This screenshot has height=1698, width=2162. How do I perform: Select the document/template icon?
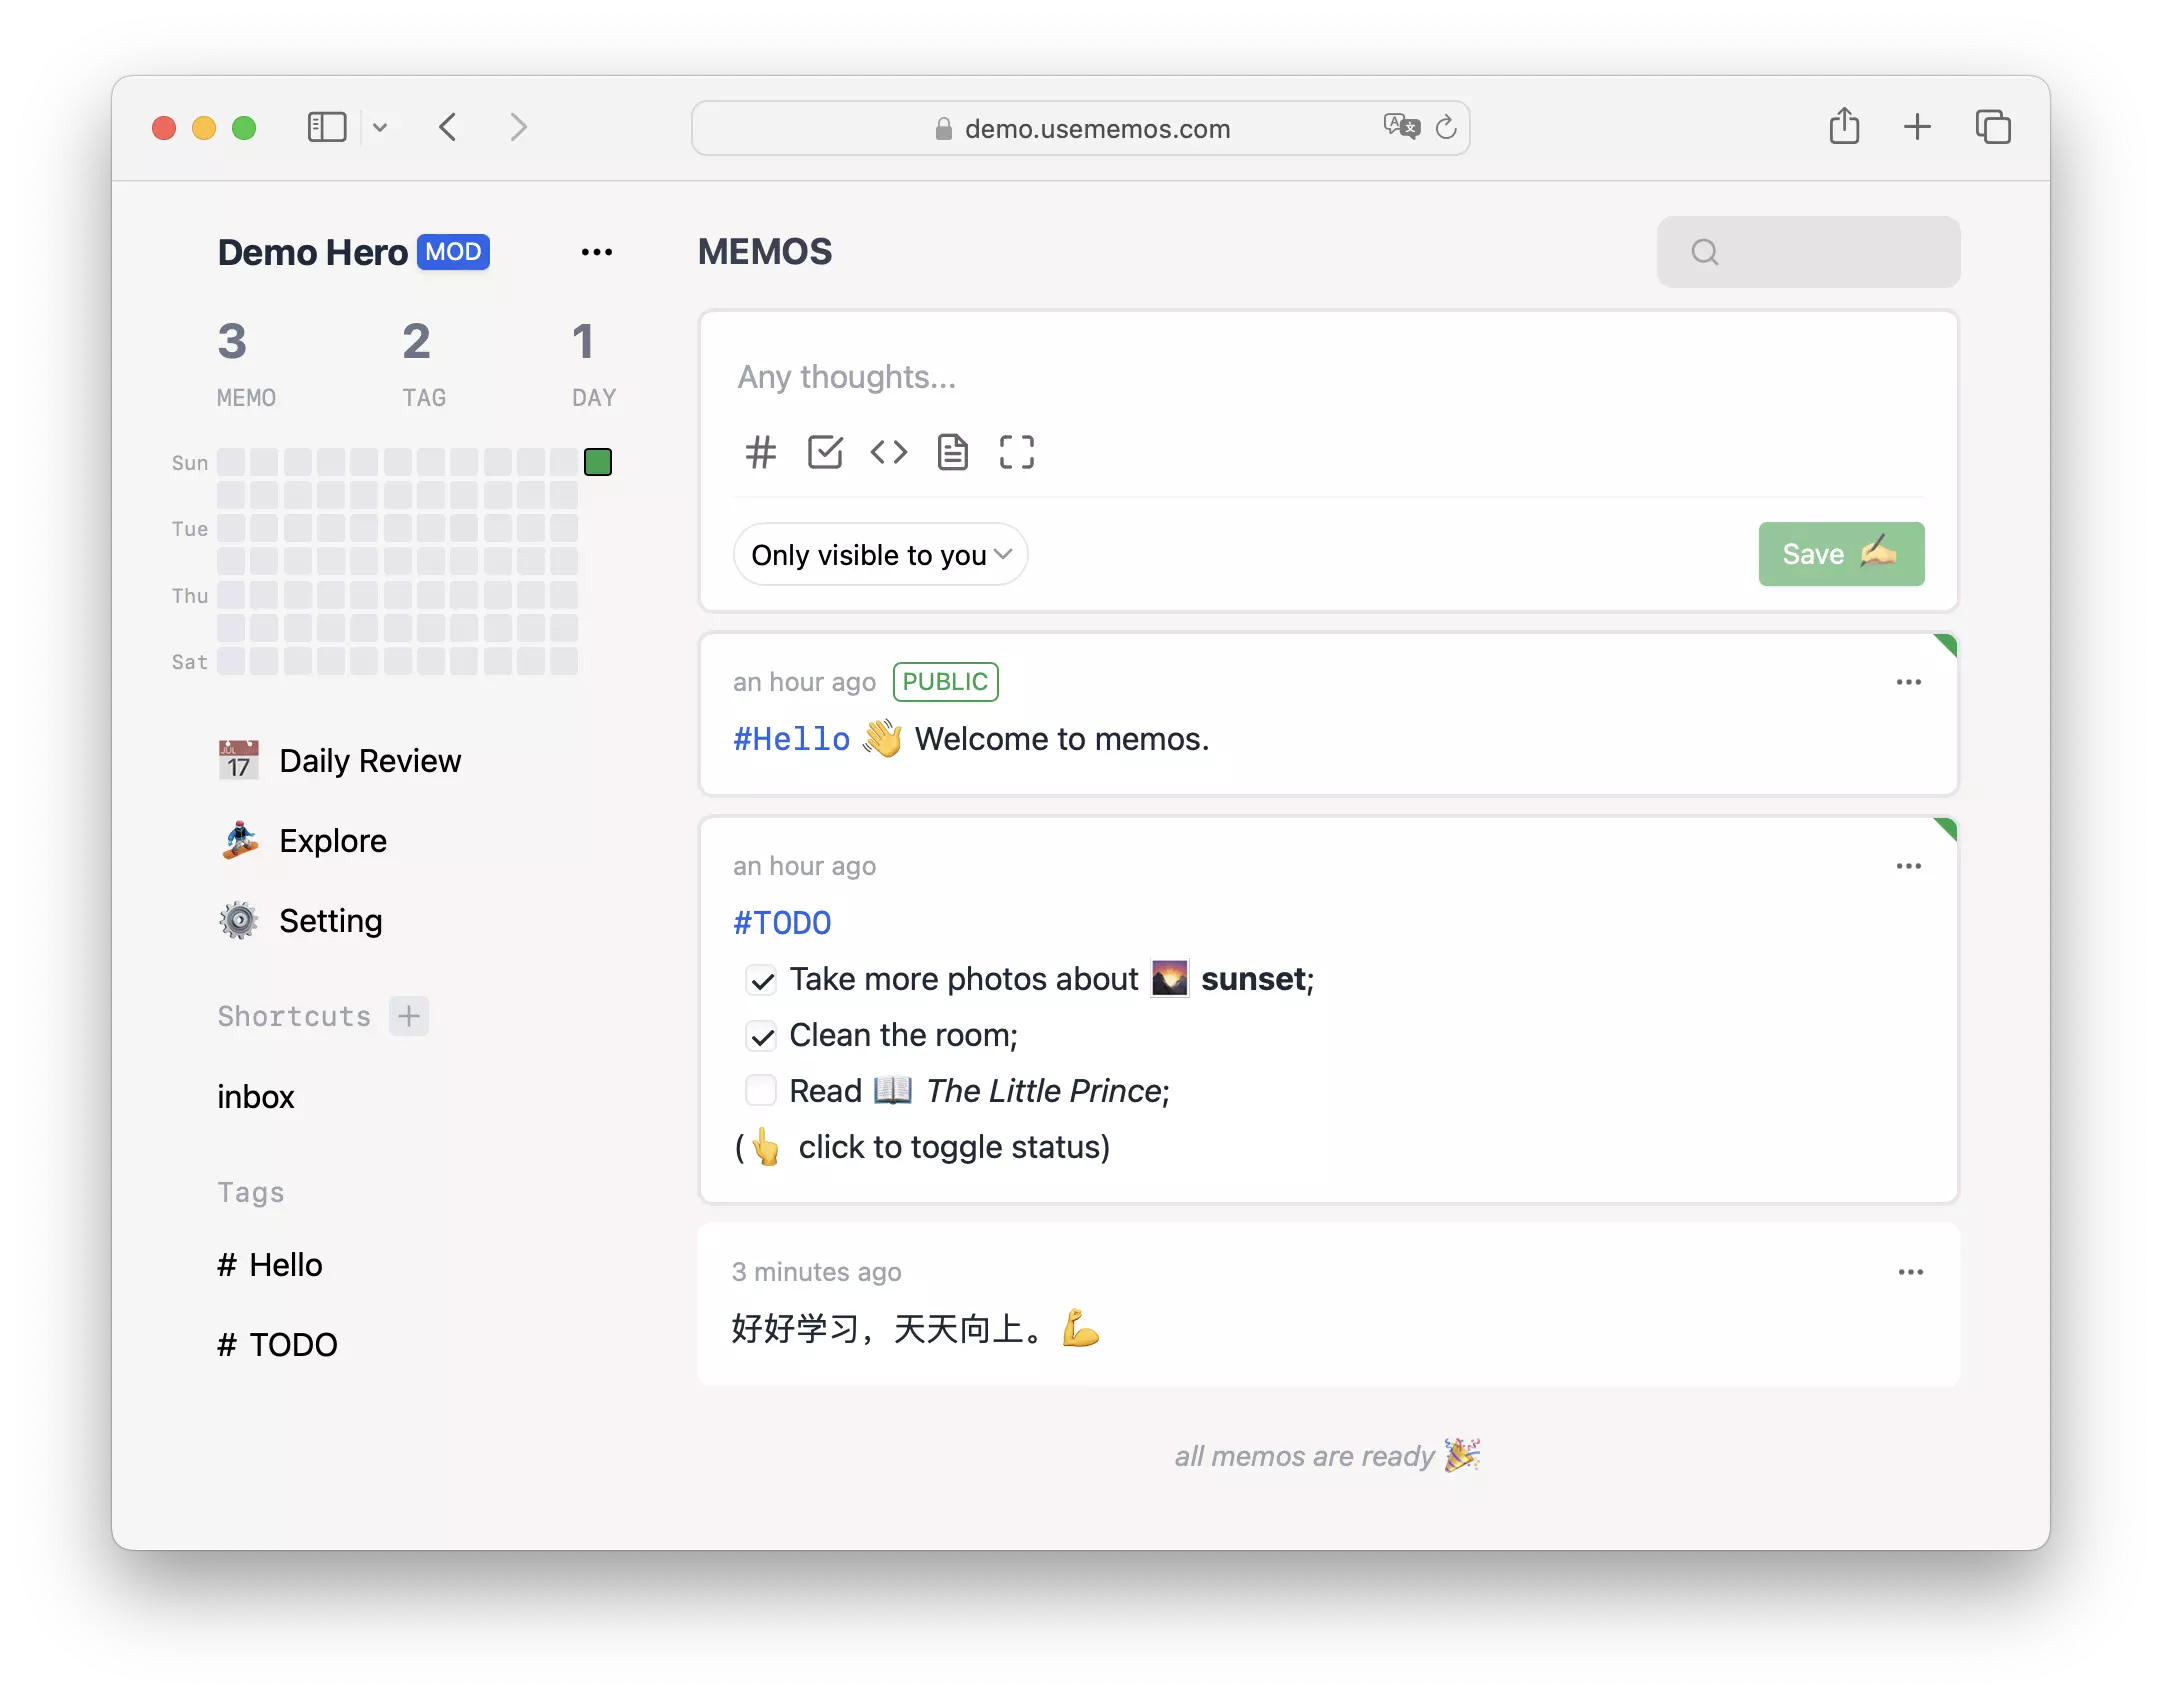click(949, 453)
